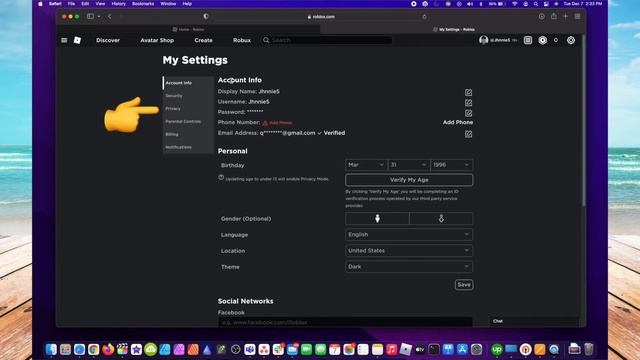
Task: Click the user avatar in the header
Action: 484,40
